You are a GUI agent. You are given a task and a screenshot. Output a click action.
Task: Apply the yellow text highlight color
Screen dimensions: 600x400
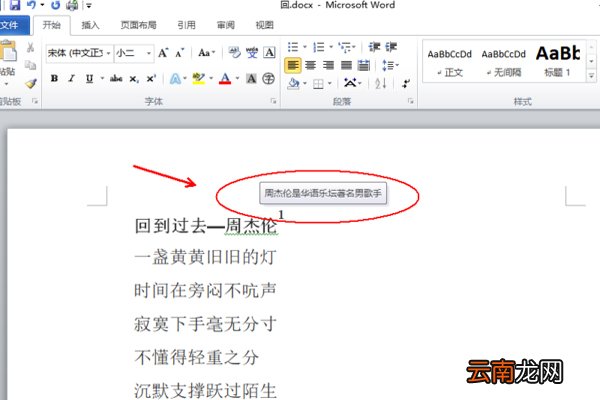click(198, 79)
